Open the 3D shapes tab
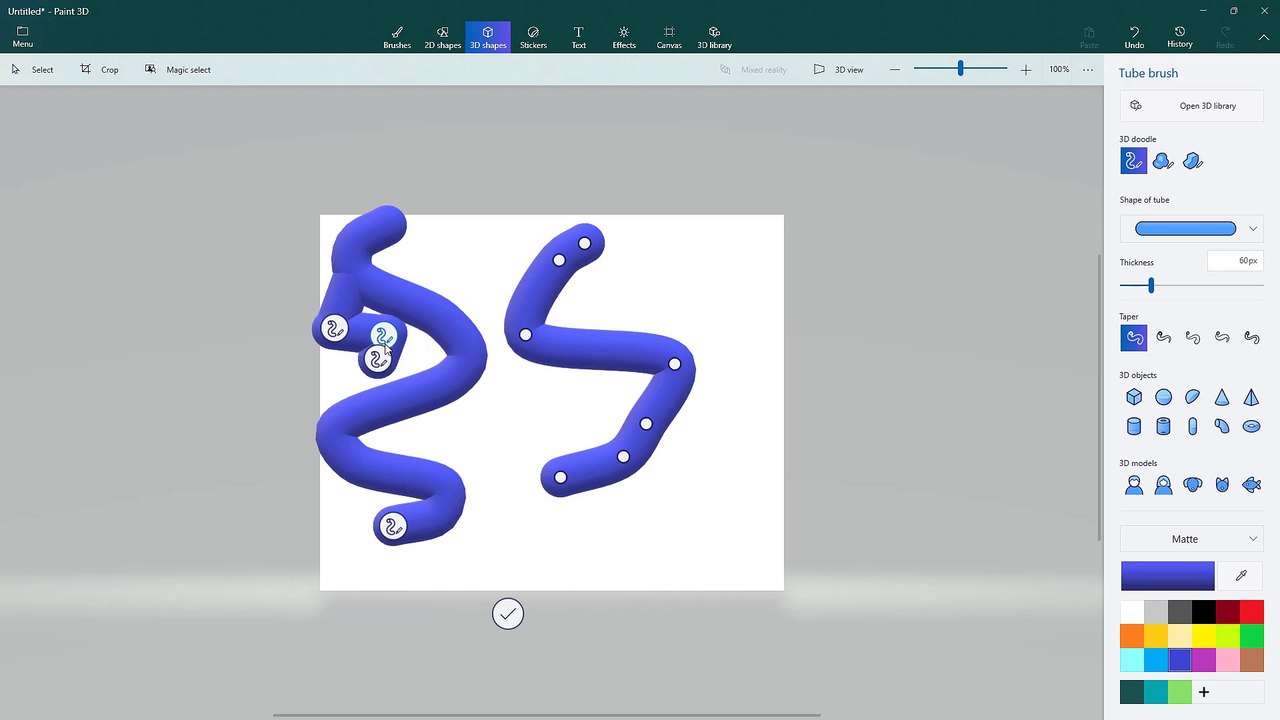 488,37
